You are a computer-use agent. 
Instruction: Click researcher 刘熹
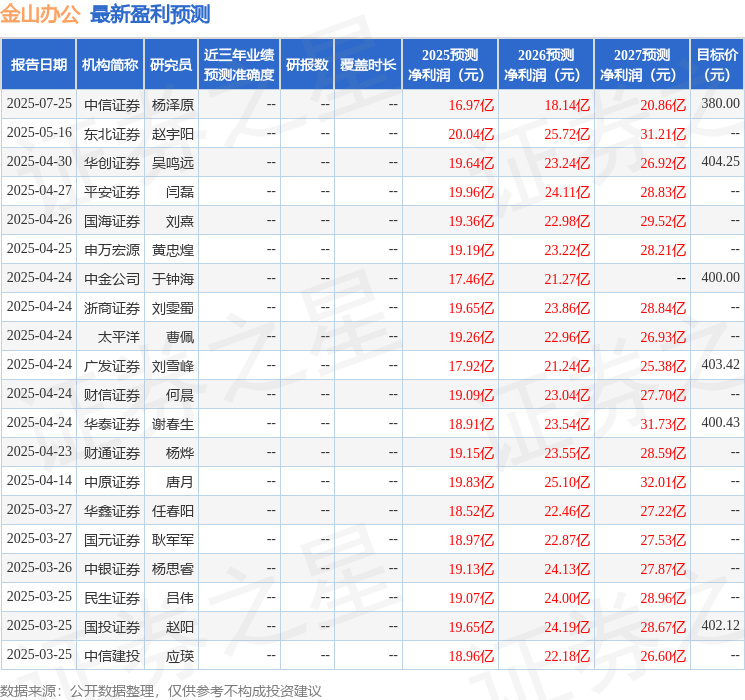coord(180,221)
